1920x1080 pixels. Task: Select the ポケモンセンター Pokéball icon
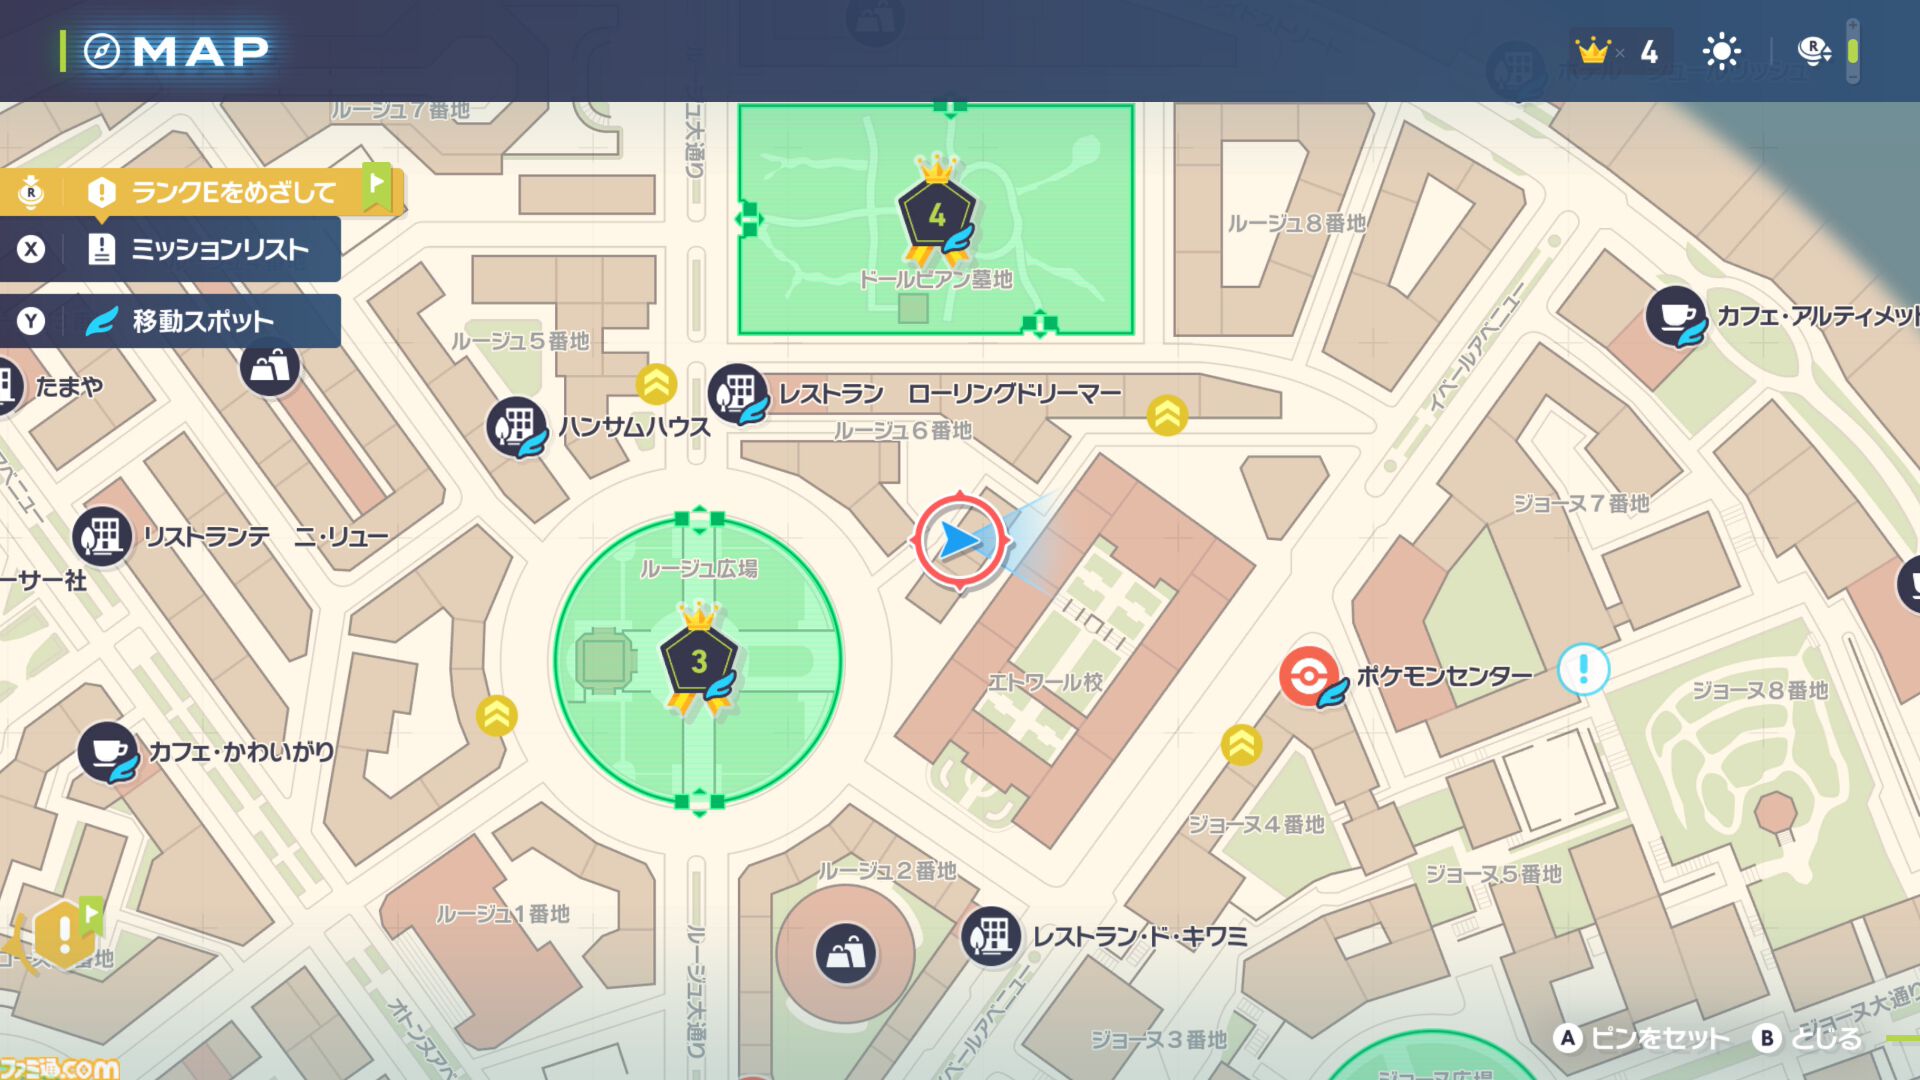1309,676
